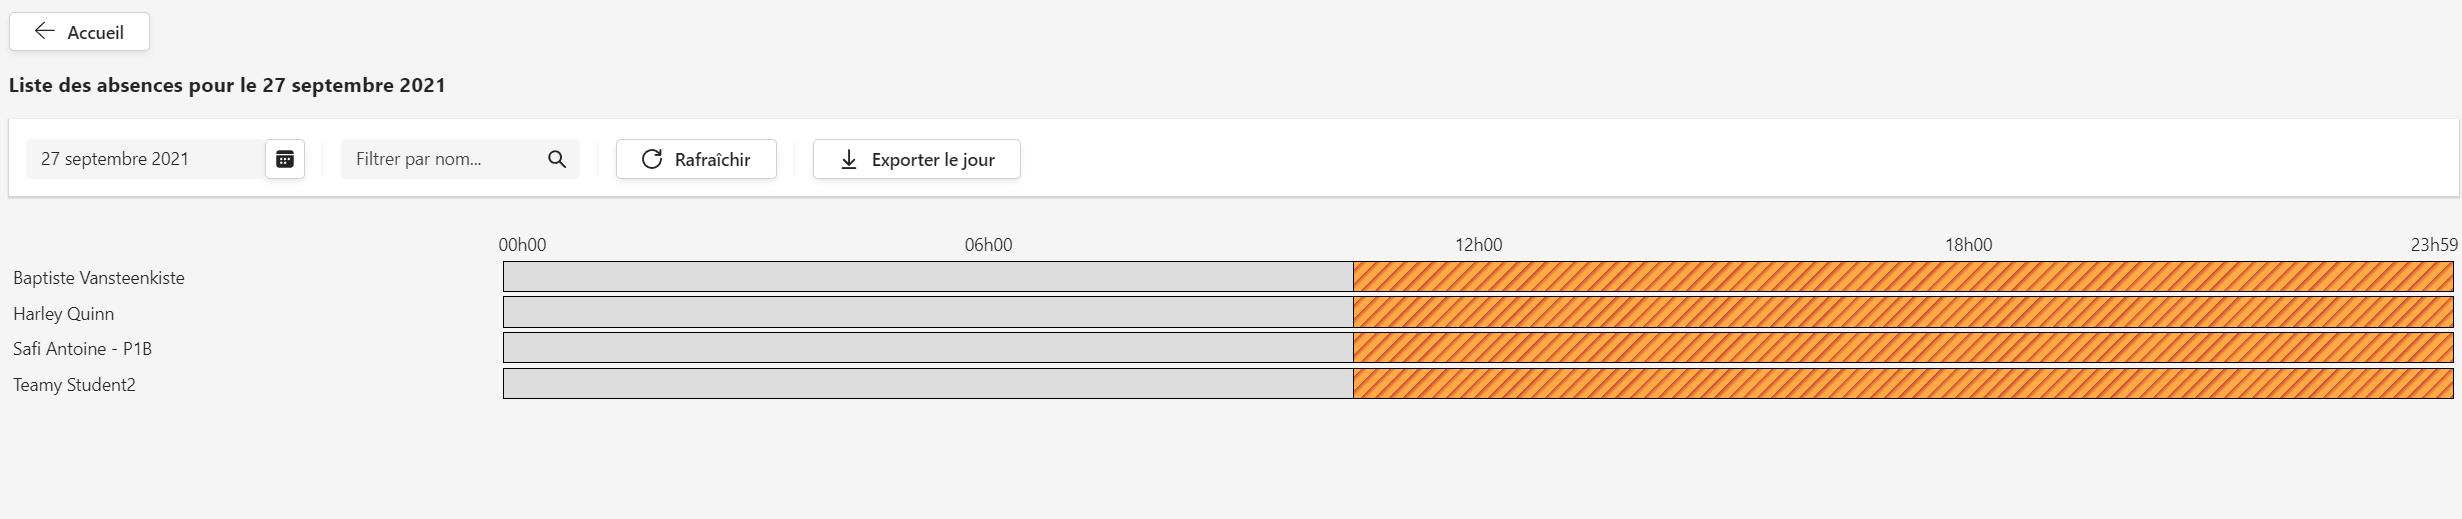The image size is (2462, 519).
Task: Click the refresh circular arrow icon
Action: point(652,159)
